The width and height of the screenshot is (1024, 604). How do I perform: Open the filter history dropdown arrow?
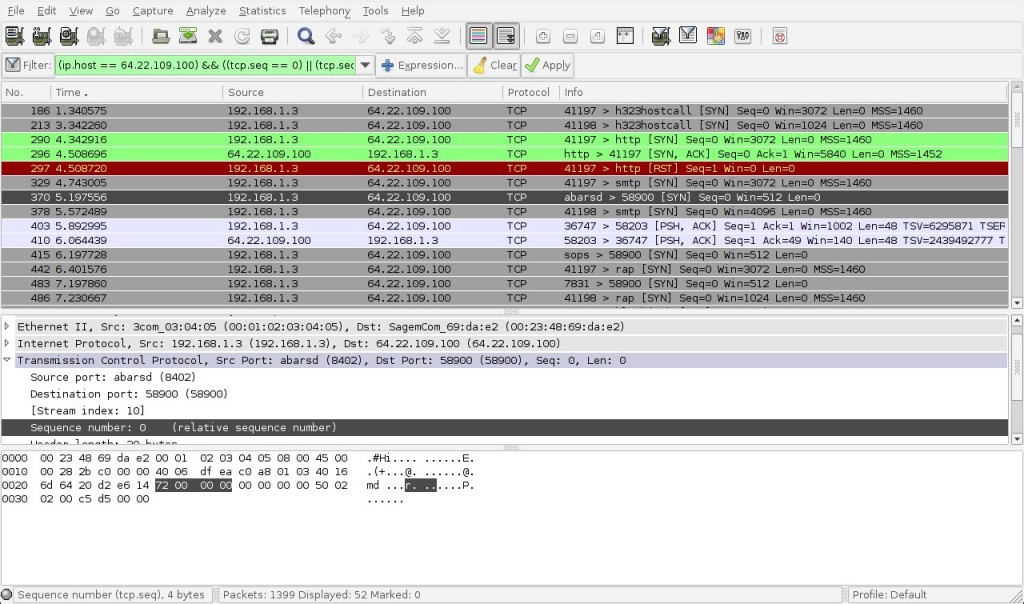tap(365, 65)
